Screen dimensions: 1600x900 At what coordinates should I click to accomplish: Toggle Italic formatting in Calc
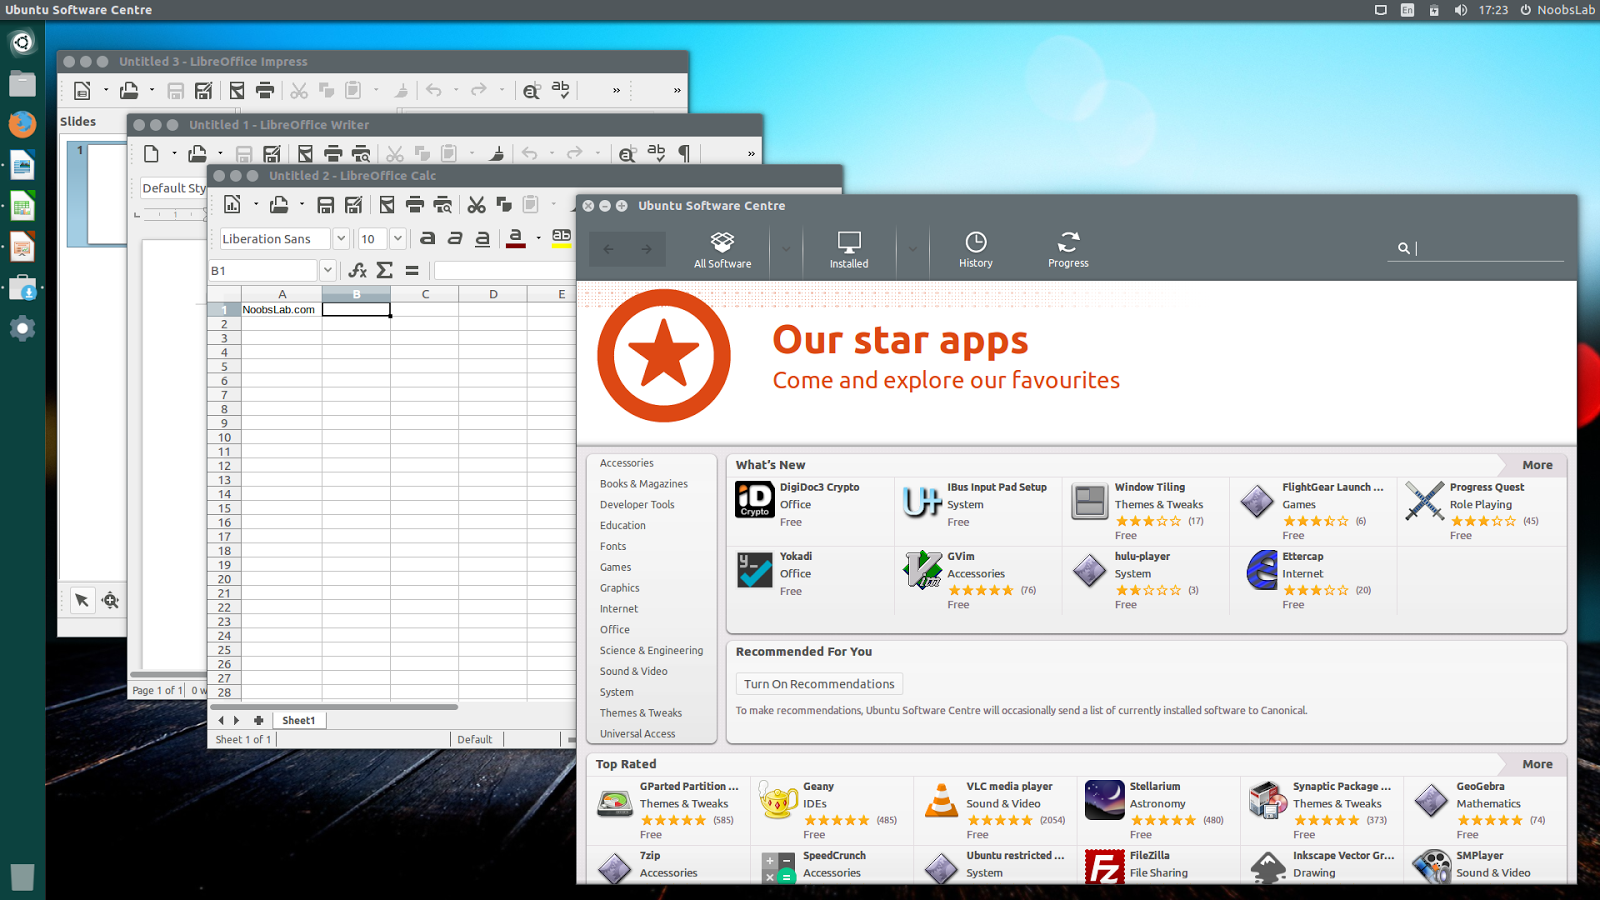click(455, 238)
